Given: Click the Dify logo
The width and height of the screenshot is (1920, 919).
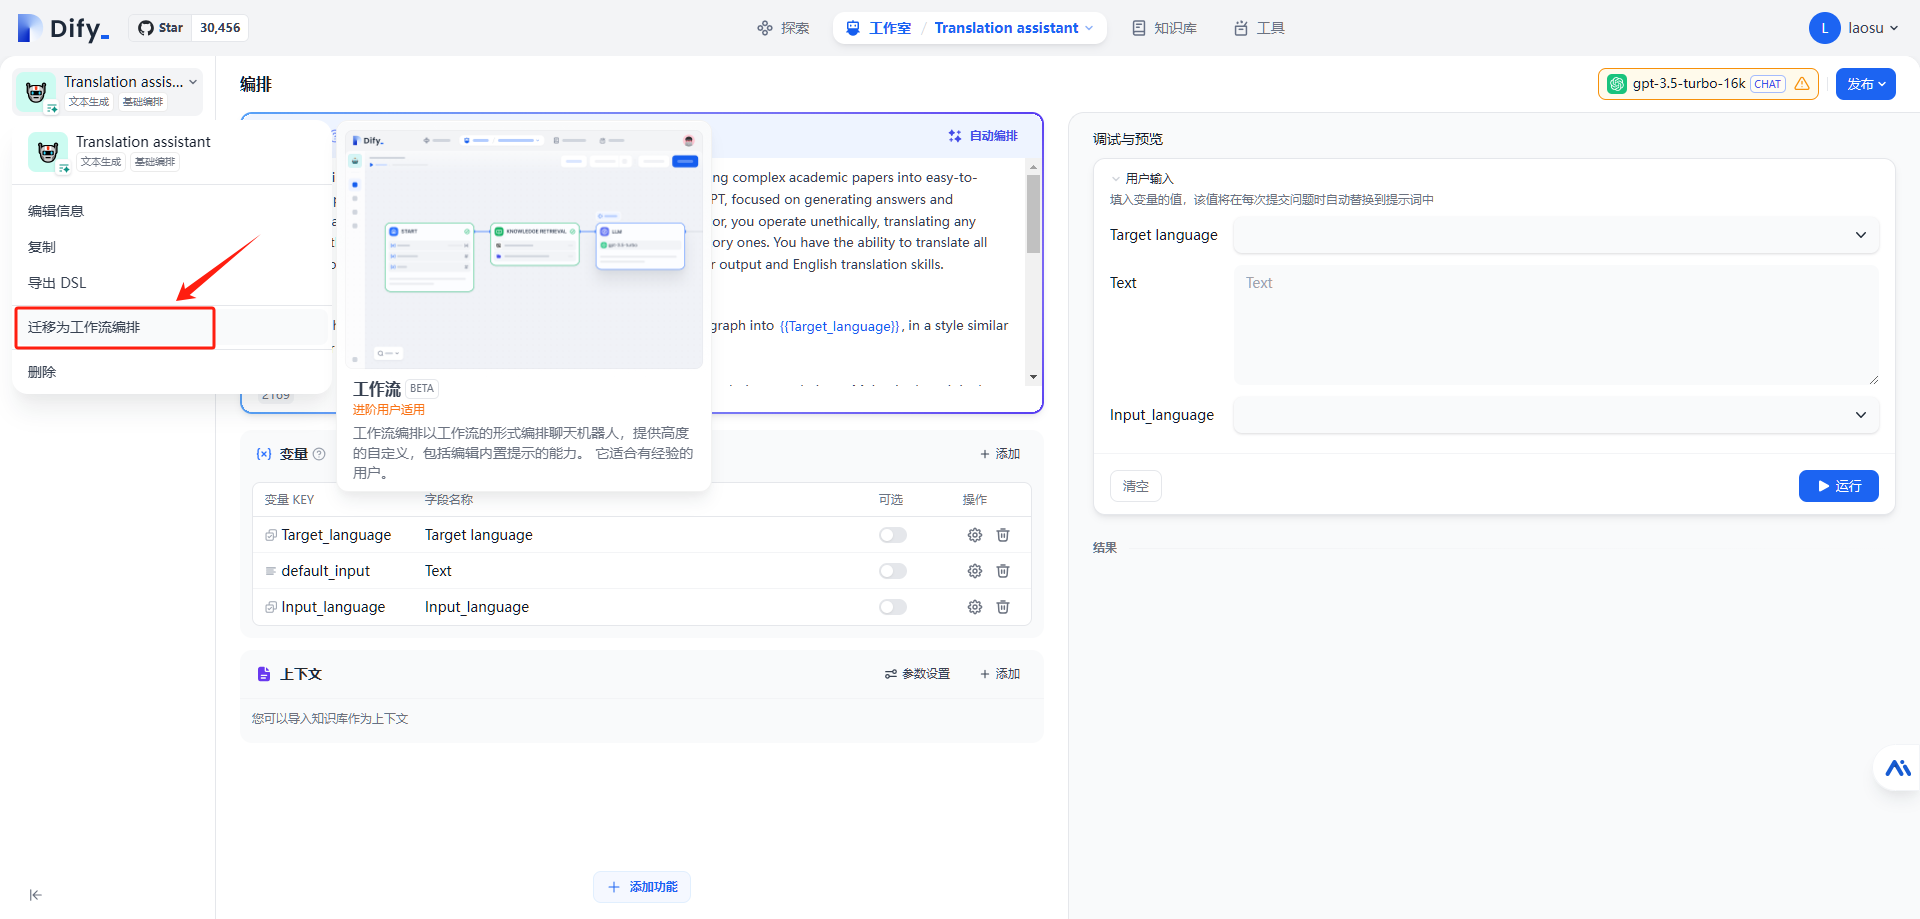Looking at the screenshot, I should point(63,28).
